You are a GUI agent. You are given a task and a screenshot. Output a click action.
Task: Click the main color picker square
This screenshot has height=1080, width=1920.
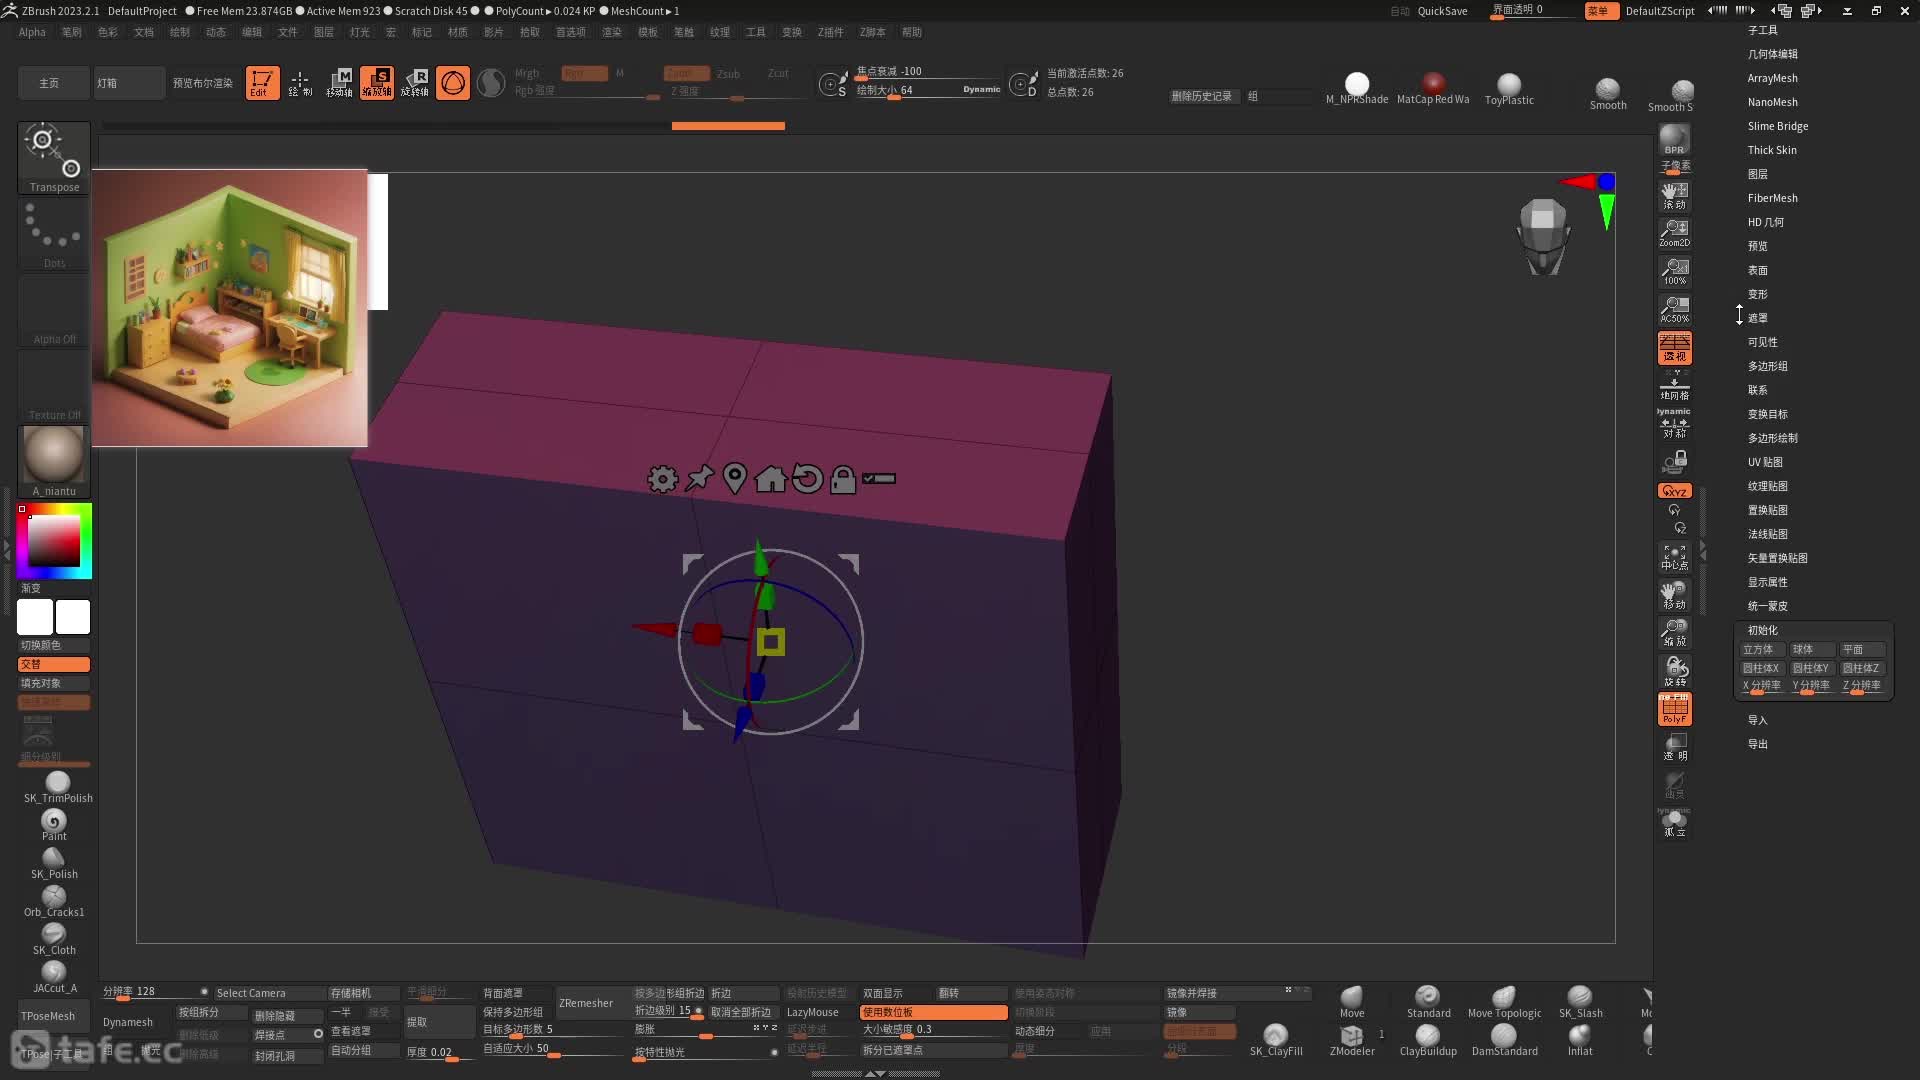pos(54,541)
